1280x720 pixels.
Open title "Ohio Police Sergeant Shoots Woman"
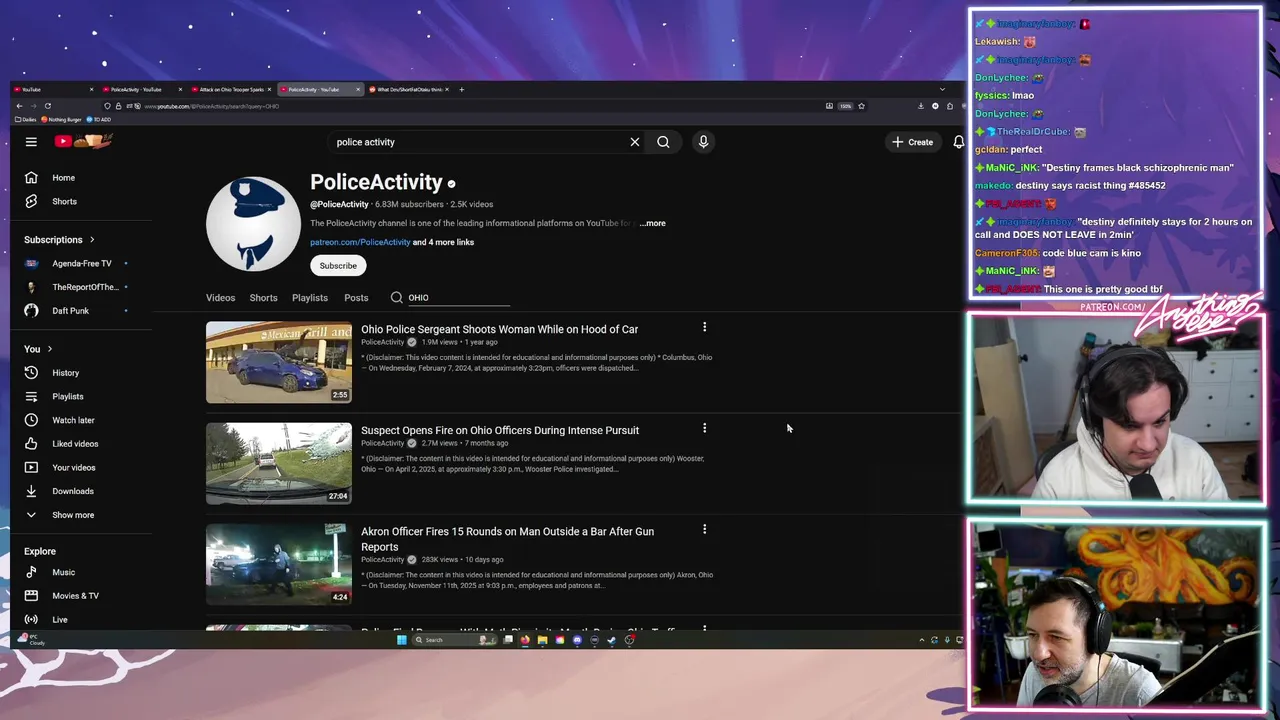click(499, 329)
